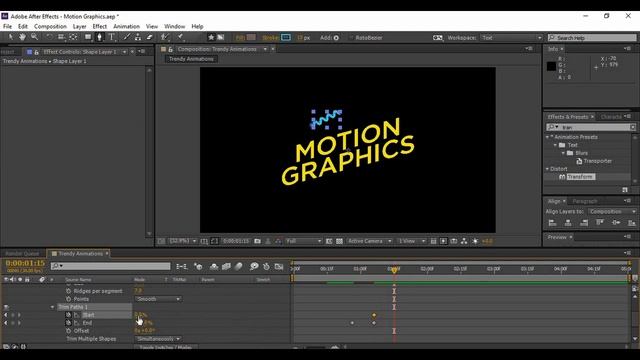The image size is (640, 360).
Task: Switch to the Render Queue tab
Action: pos(22,253)
